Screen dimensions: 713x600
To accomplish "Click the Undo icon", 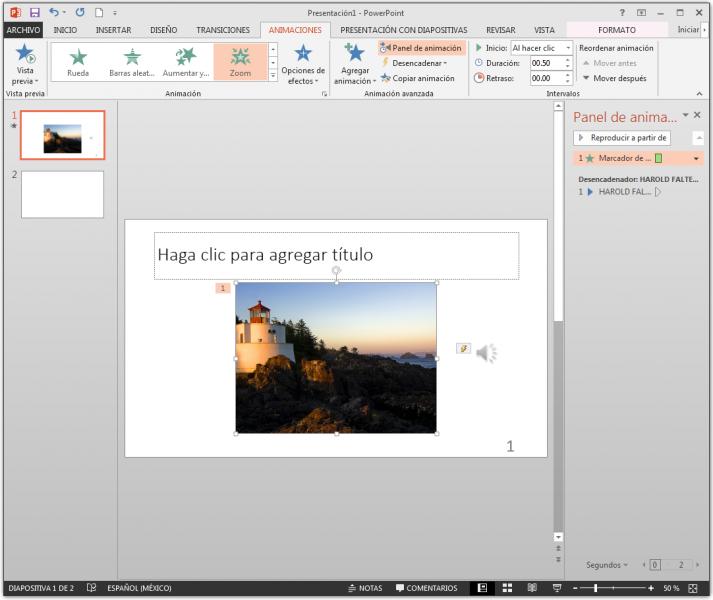I will (x=54, y=12).
